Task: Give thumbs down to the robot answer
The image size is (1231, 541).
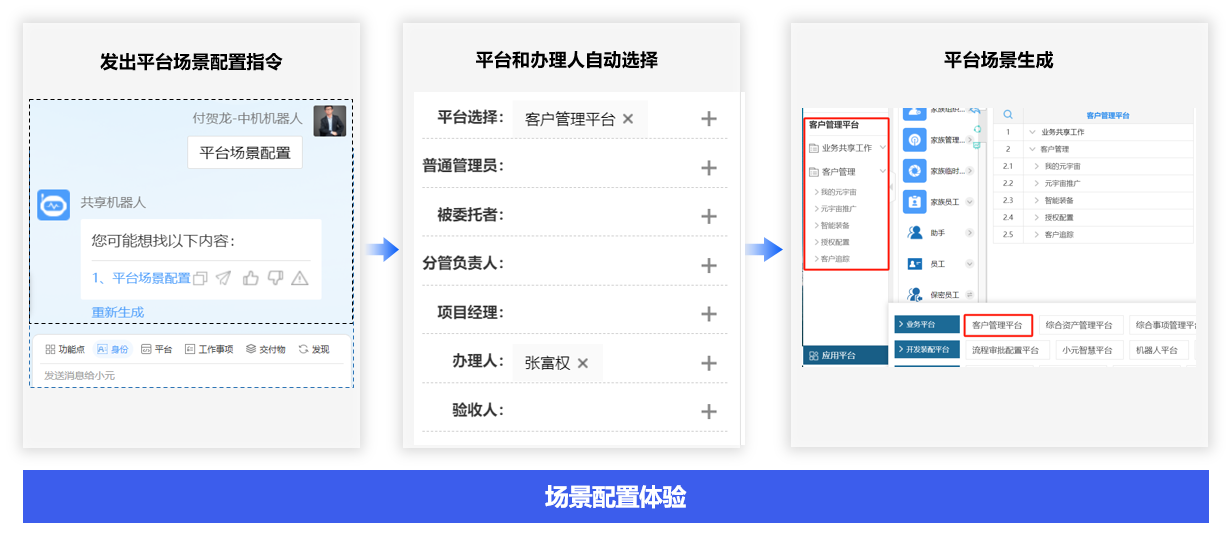Action: coord(275,278)
